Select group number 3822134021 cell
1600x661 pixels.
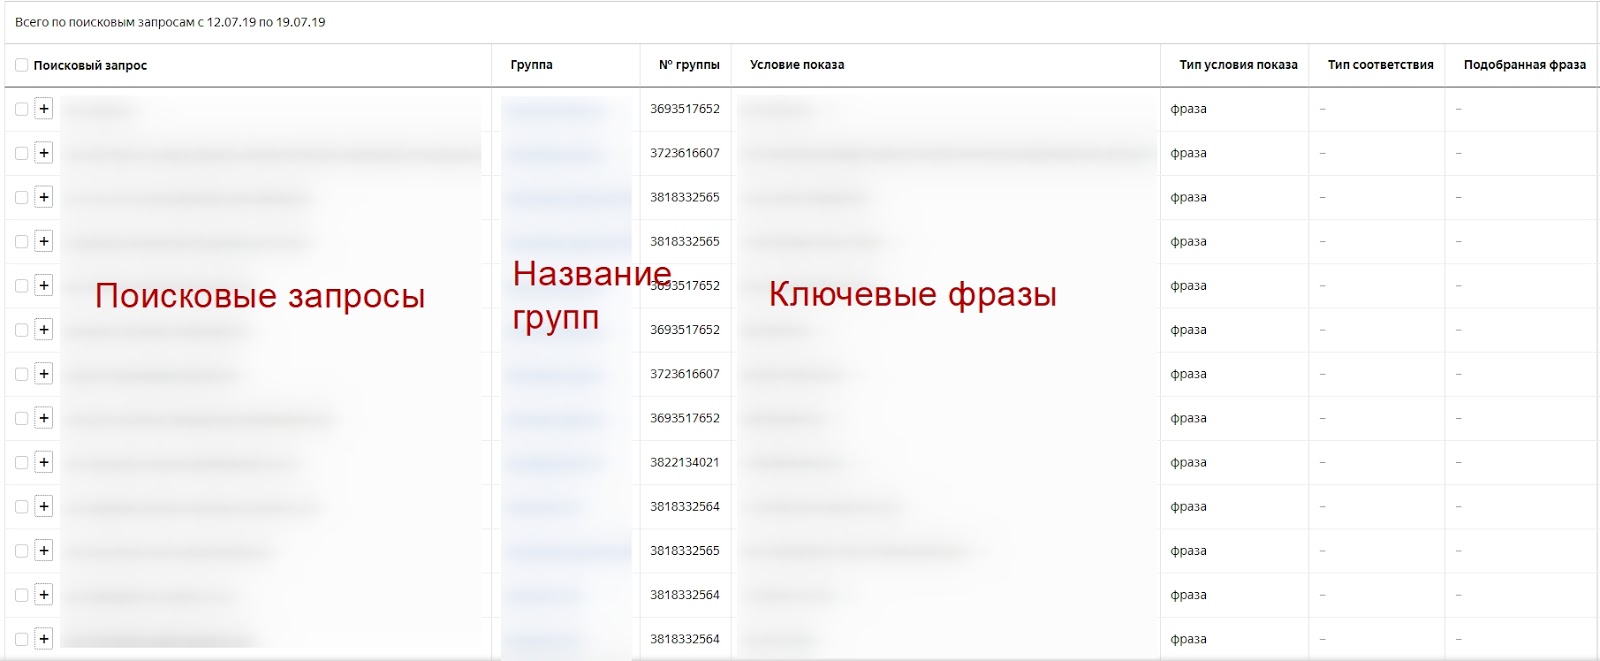[x=685, y=462]
